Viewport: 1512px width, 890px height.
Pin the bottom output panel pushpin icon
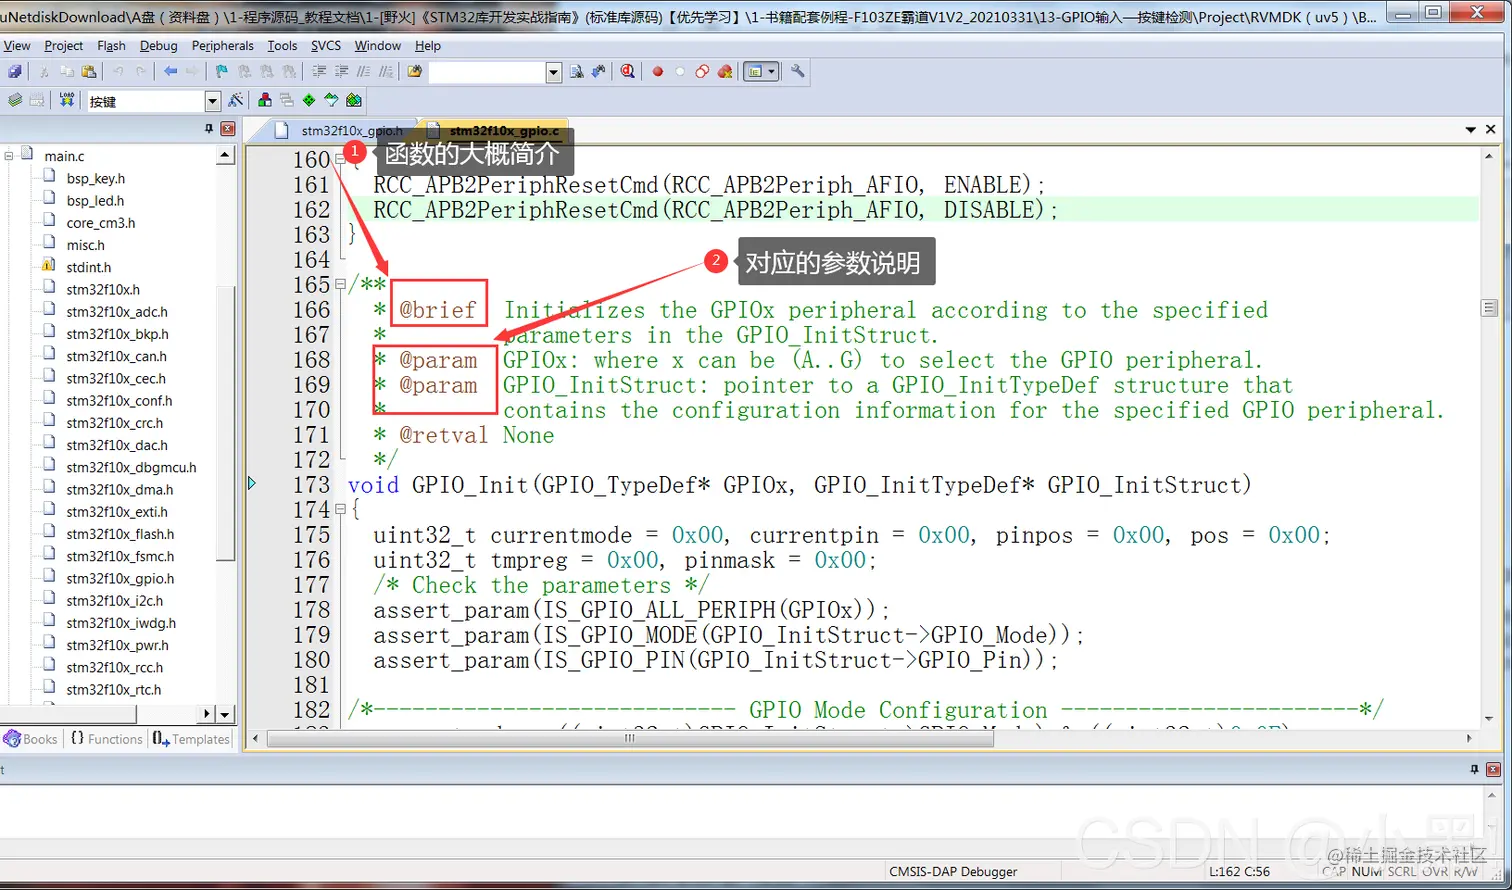tap(1474, 769)
